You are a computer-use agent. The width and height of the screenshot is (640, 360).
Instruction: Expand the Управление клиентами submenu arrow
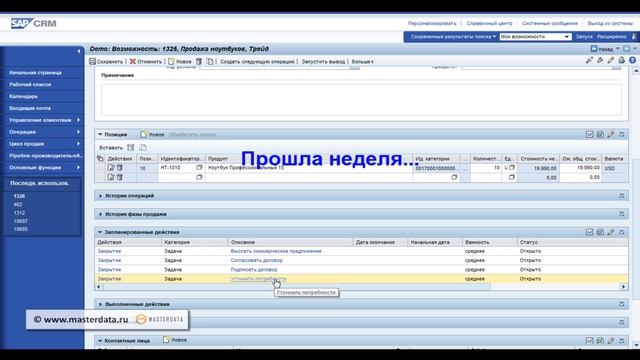click(78, 120)
